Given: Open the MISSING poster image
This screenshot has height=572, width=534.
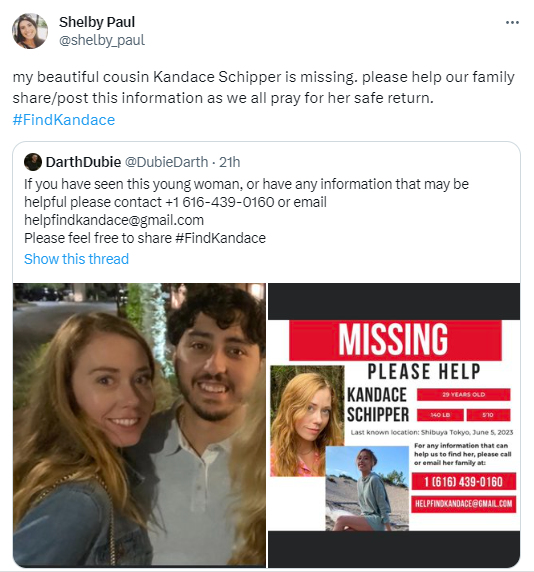Looking at the screenshot, I should point(394,425).
